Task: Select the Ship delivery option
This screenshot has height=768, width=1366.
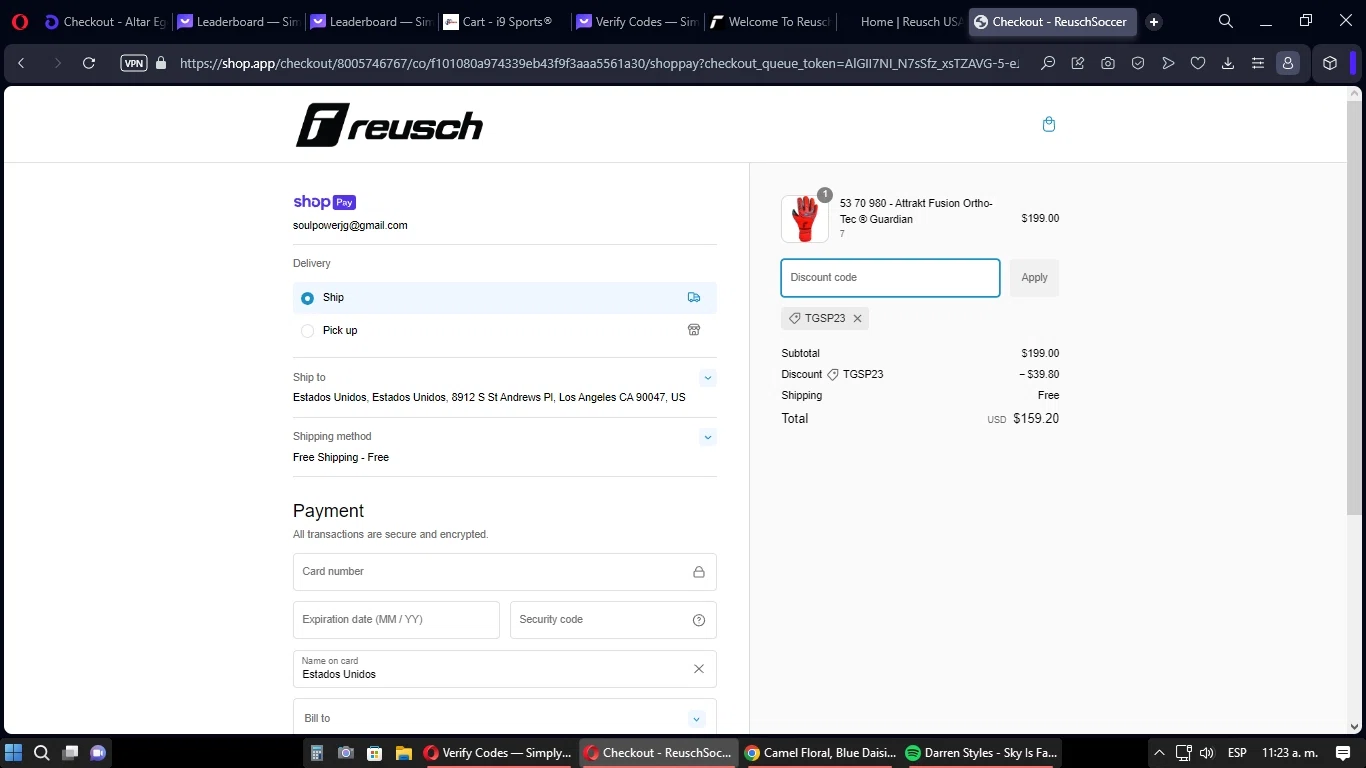Action: [x=505, y=298]
